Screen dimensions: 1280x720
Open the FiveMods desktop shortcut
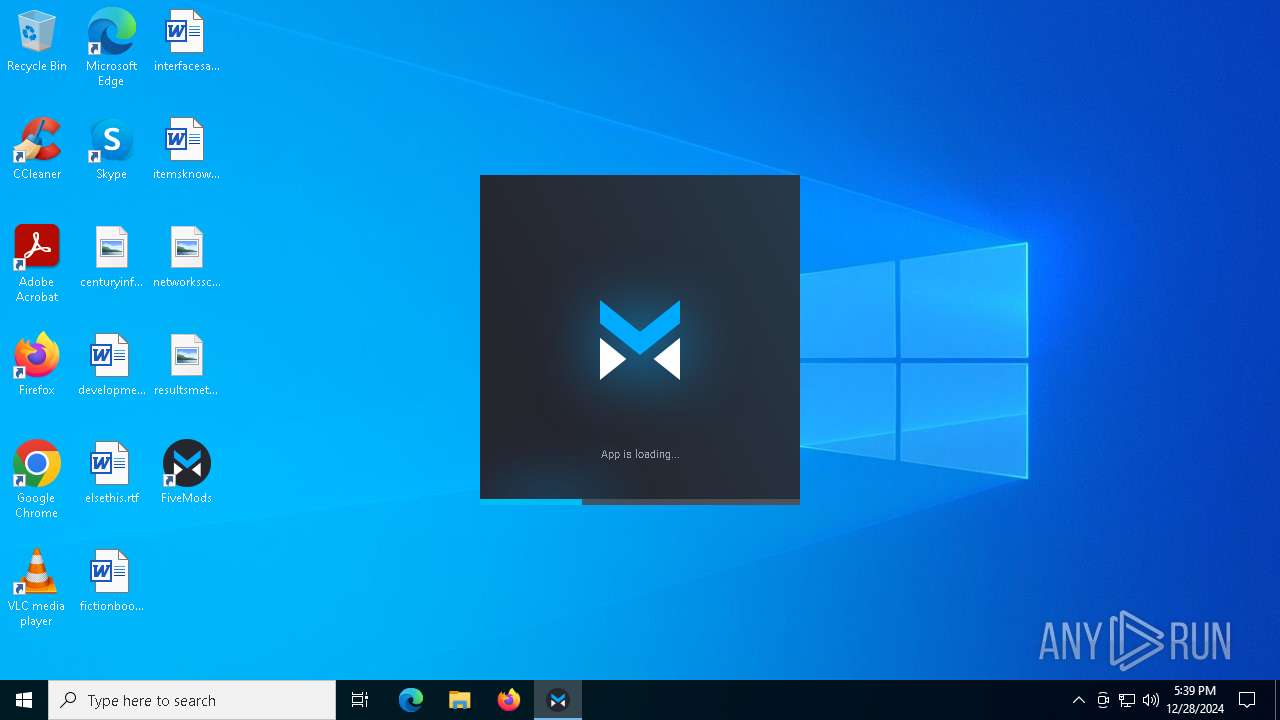pyautogui.click(x=186, y=474)
